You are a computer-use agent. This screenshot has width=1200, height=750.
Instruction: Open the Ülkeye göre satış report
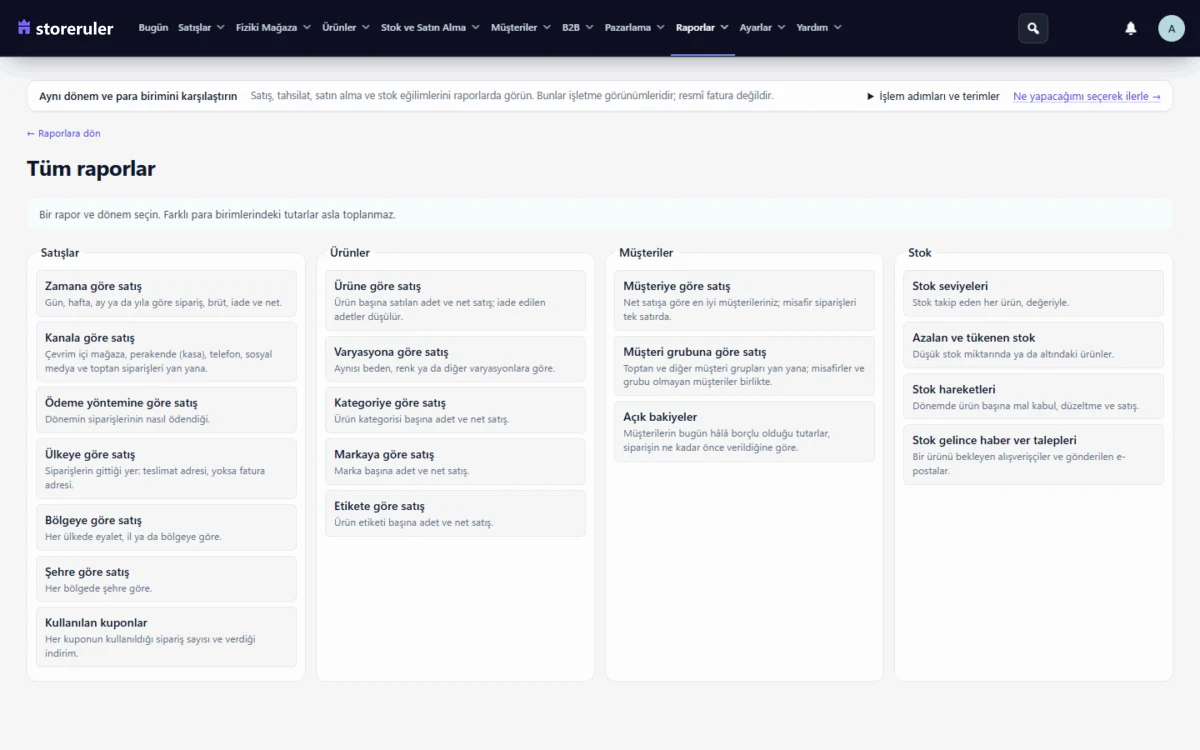tap(166, 468)
